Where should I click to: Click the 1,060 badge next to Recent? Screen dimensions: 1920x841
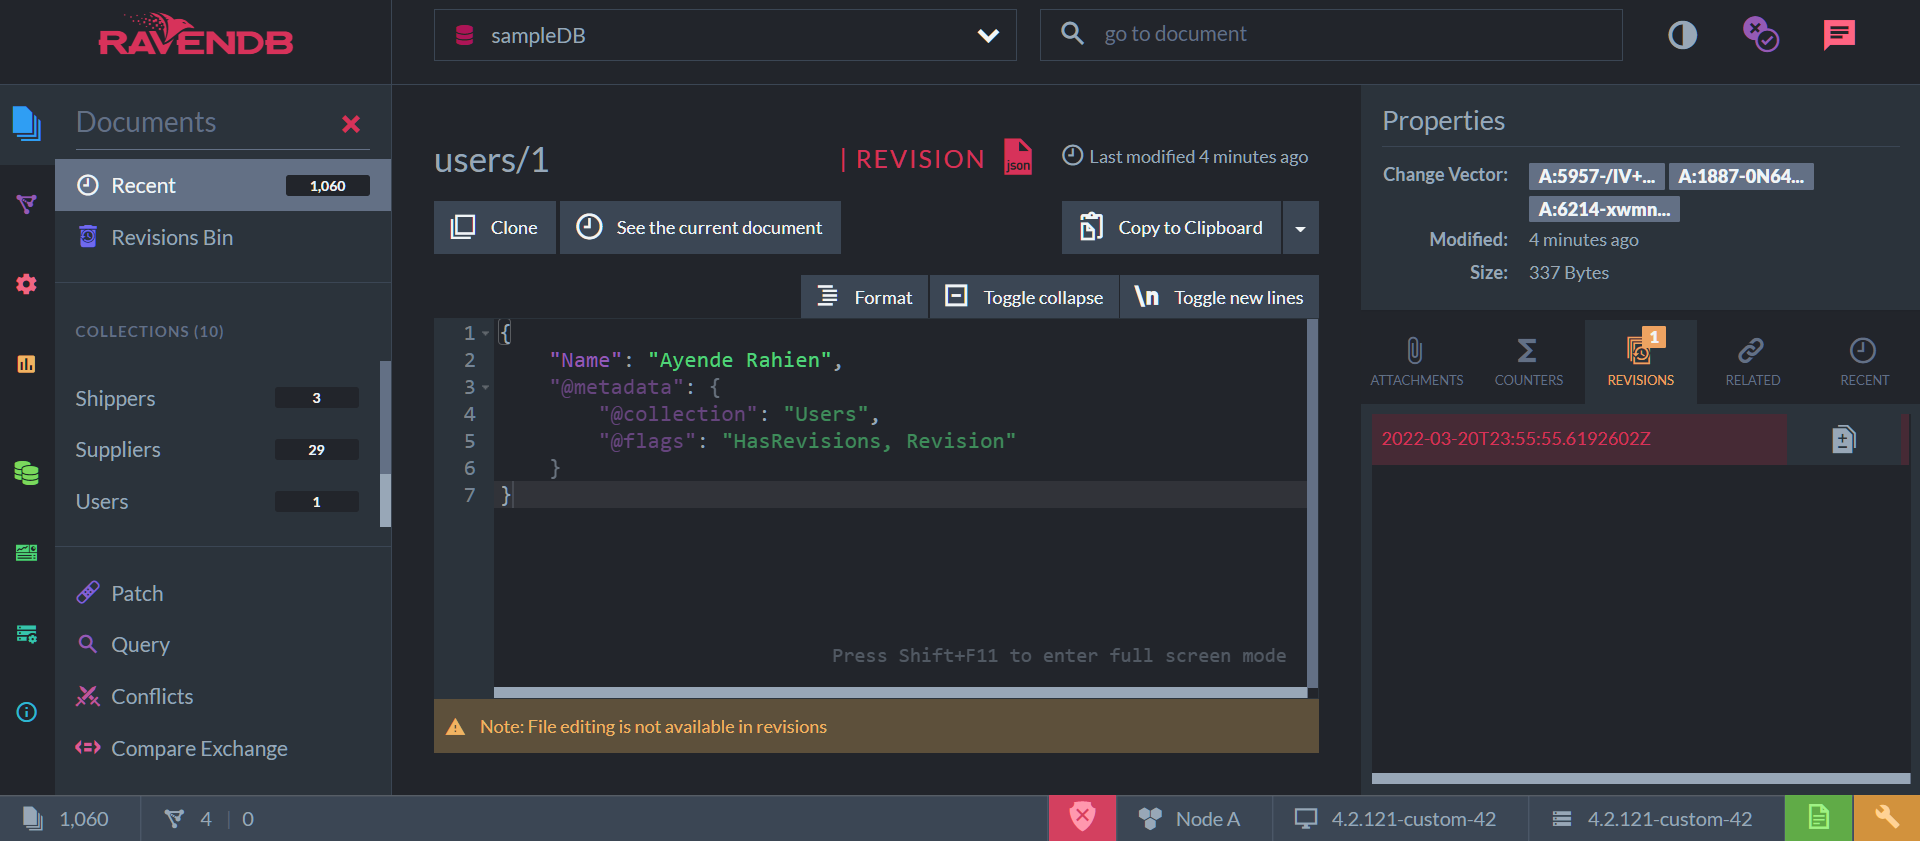pyautogui.click(x=328, y=185)
